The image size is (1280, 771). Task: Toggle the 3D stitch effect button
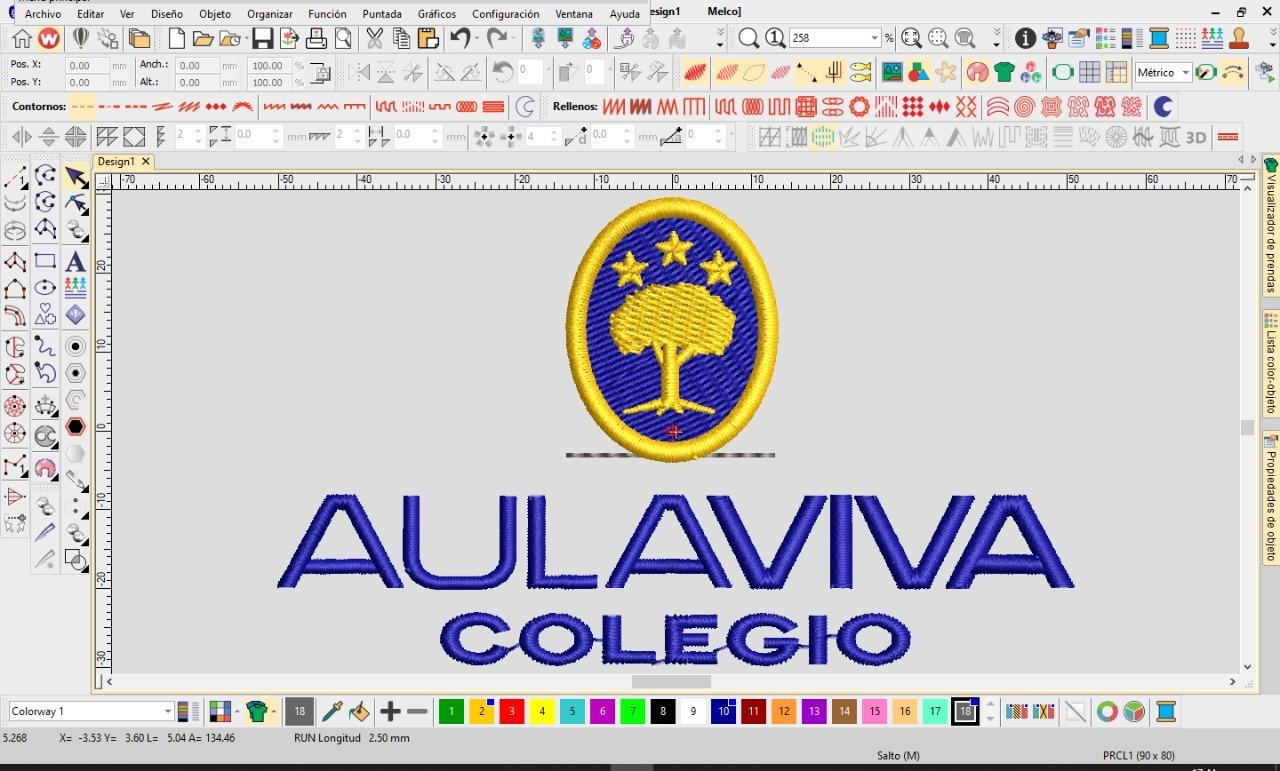(x=1196, y=138)
